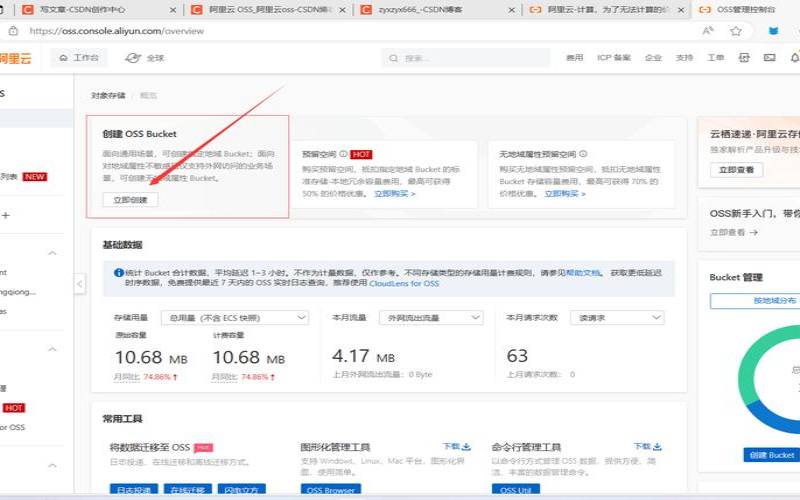Click the address bar URL
This screenshot has height=500, width=800.
pyautogui.click(x=116, y=31)
